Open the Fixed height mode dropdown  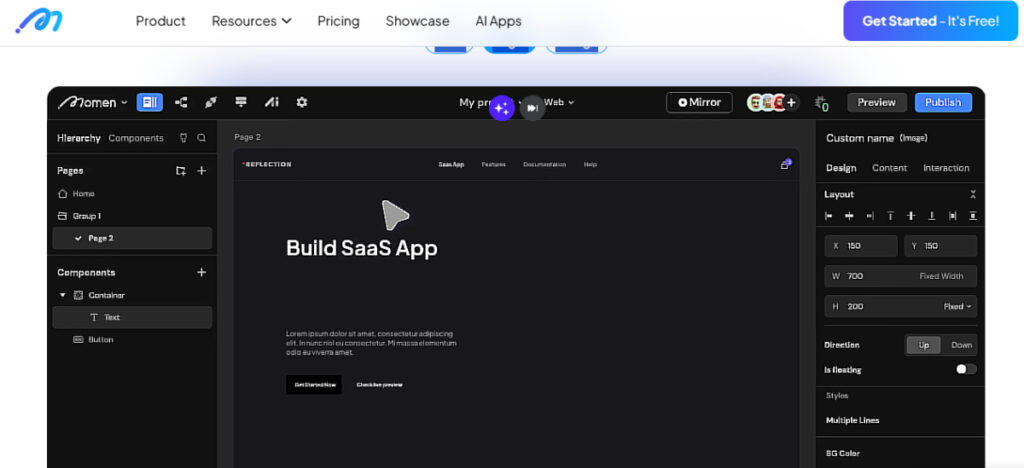coord(958,306)
